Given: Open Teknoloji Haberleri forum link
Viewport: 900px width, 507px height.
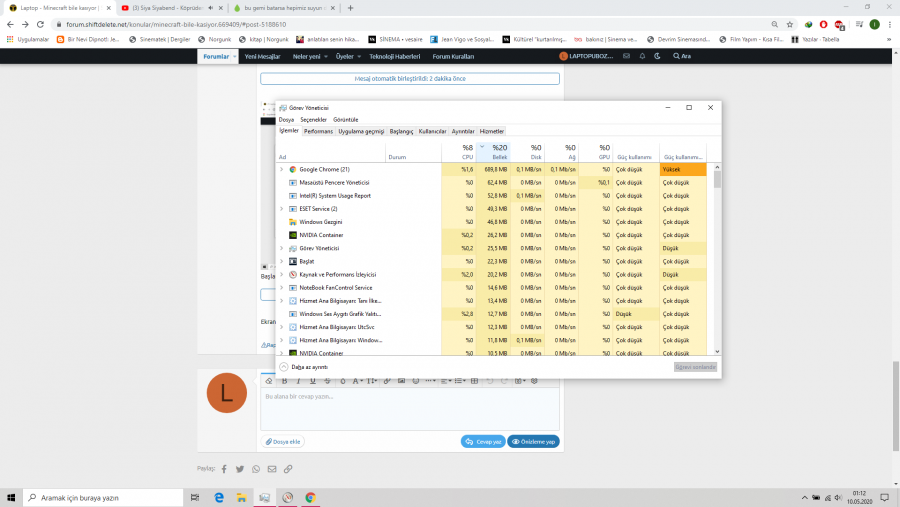Looking at the screenshot, I should pyautogui.click(x=394, y=56).
